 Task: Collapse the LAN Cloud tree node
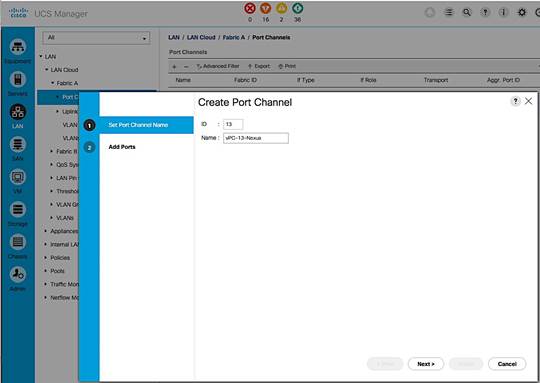[x=46, y=70]
